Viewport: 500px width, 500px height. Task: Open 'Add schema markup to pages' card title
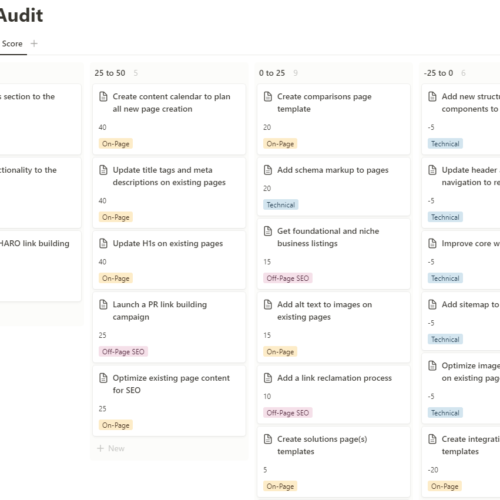(x=333, y=170)
